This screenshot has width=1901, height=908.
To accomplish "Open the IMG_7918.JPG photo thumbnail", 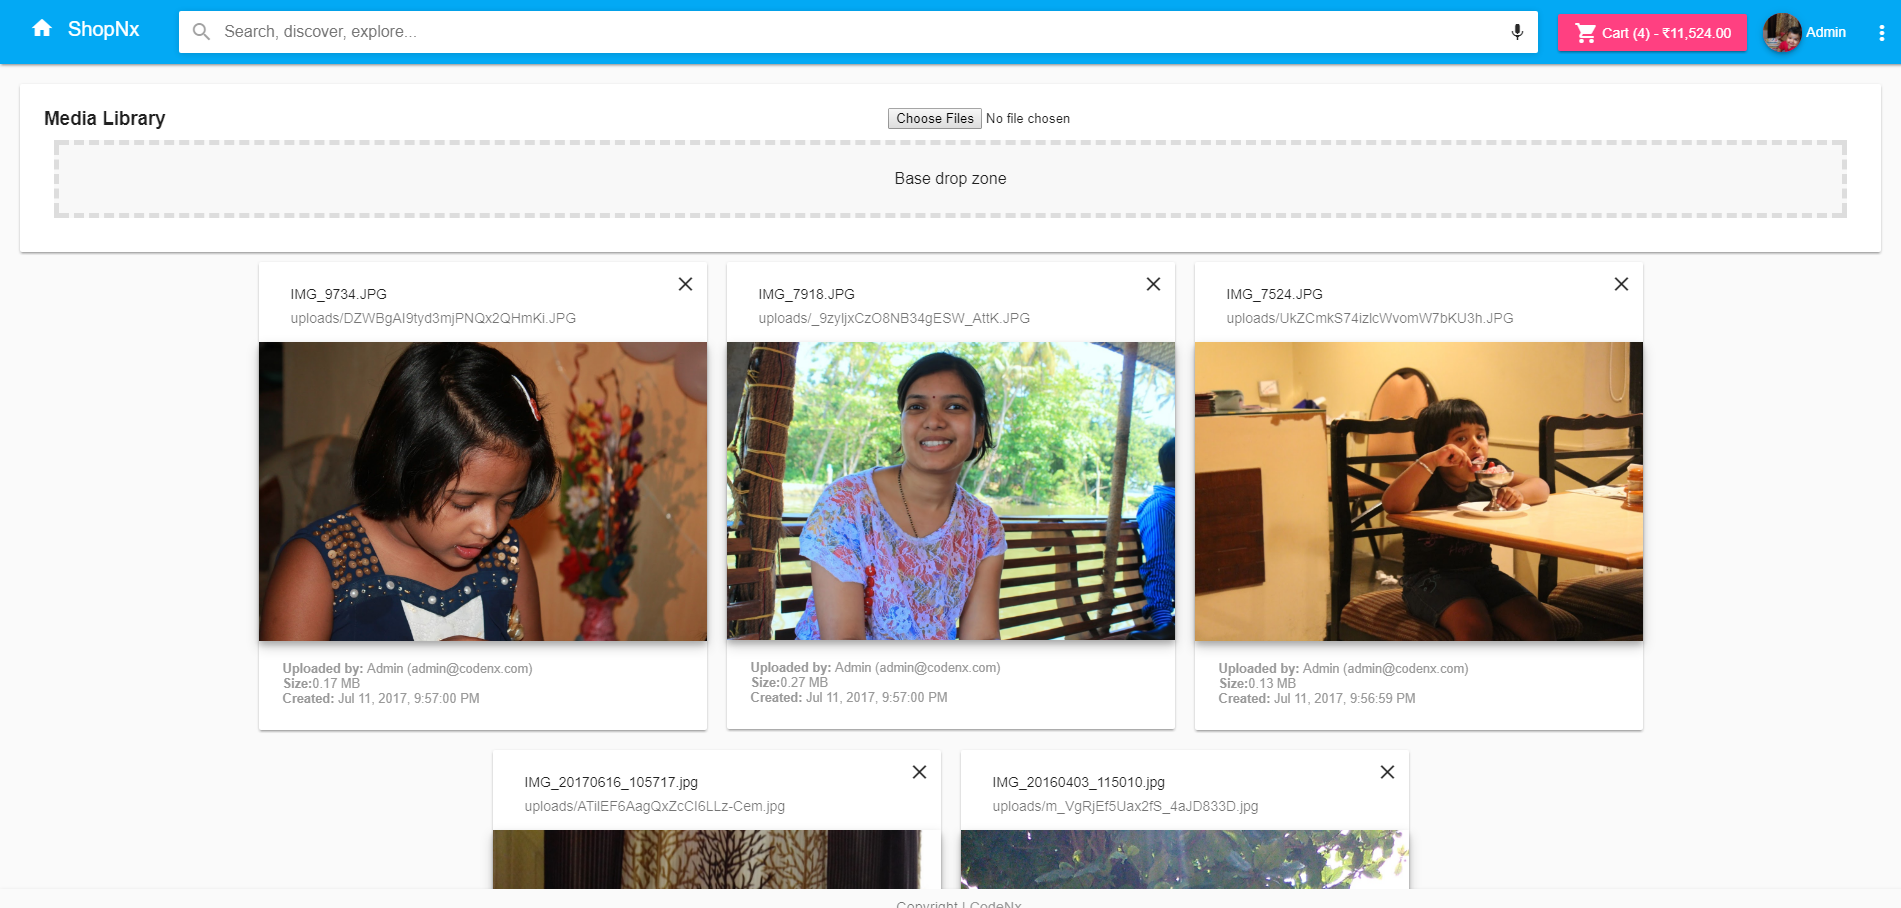I will (951, 491).
